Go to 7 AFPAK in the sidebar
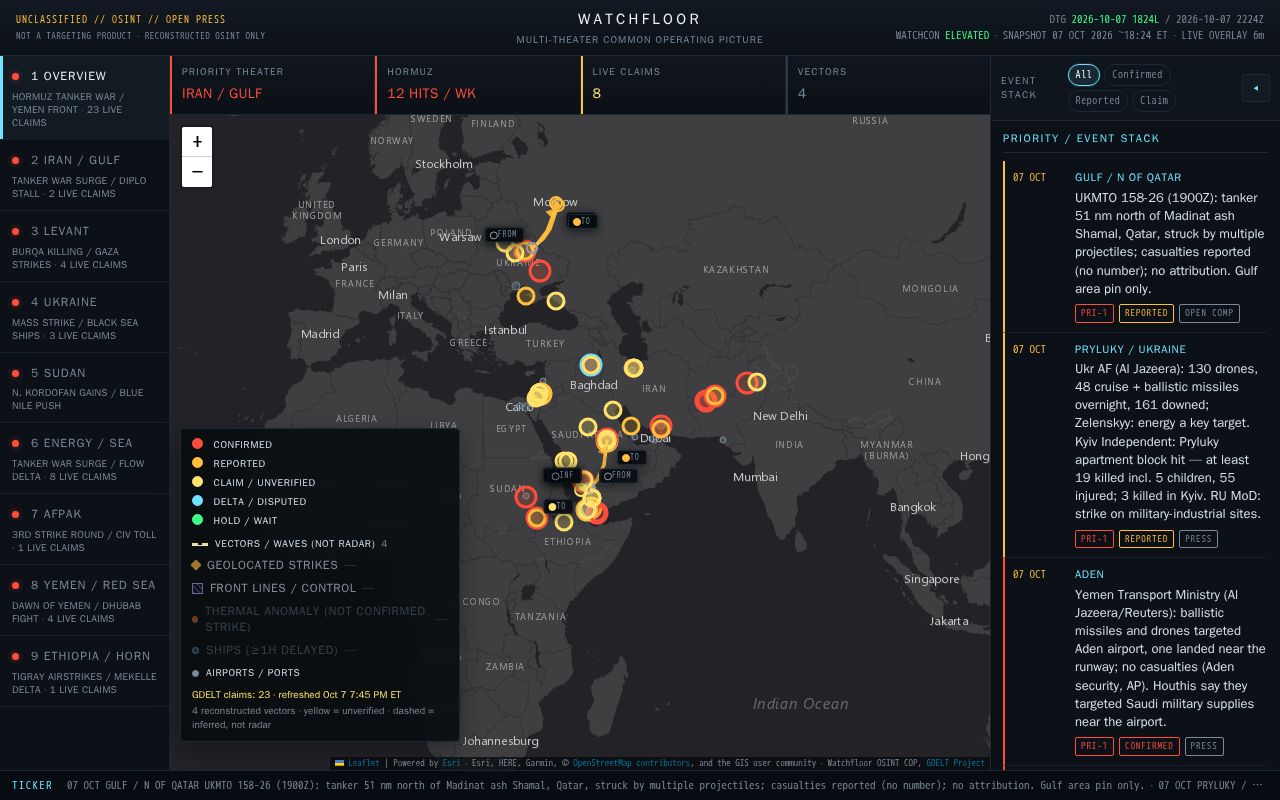 (x=85, y=530)
